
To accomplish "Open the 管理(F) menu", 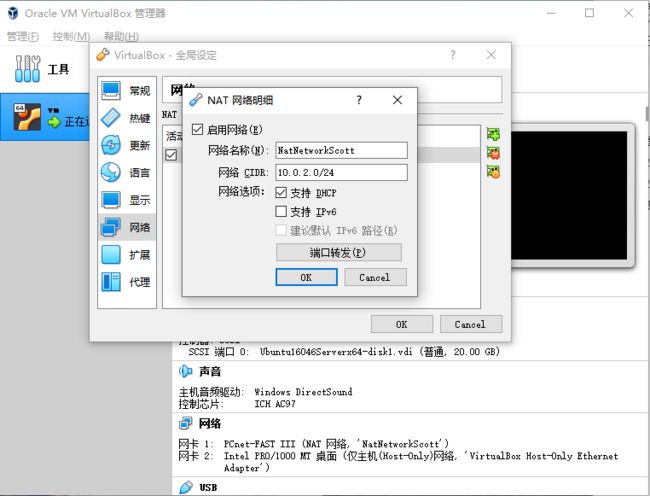I will (23, 36).
